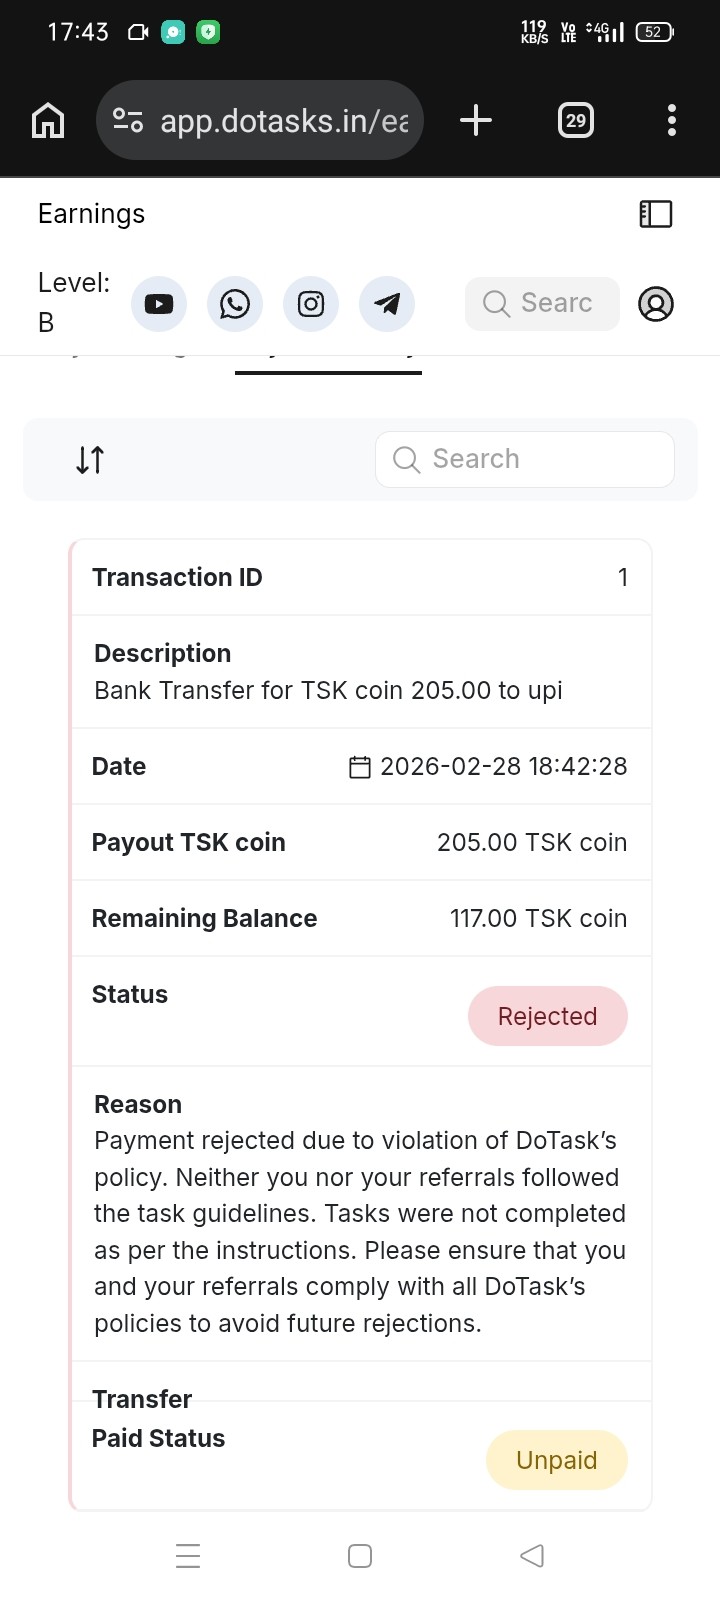The image size is (720, 1600).
Task: Open the browser three-dot menu
Action: (x=672, y=121)
